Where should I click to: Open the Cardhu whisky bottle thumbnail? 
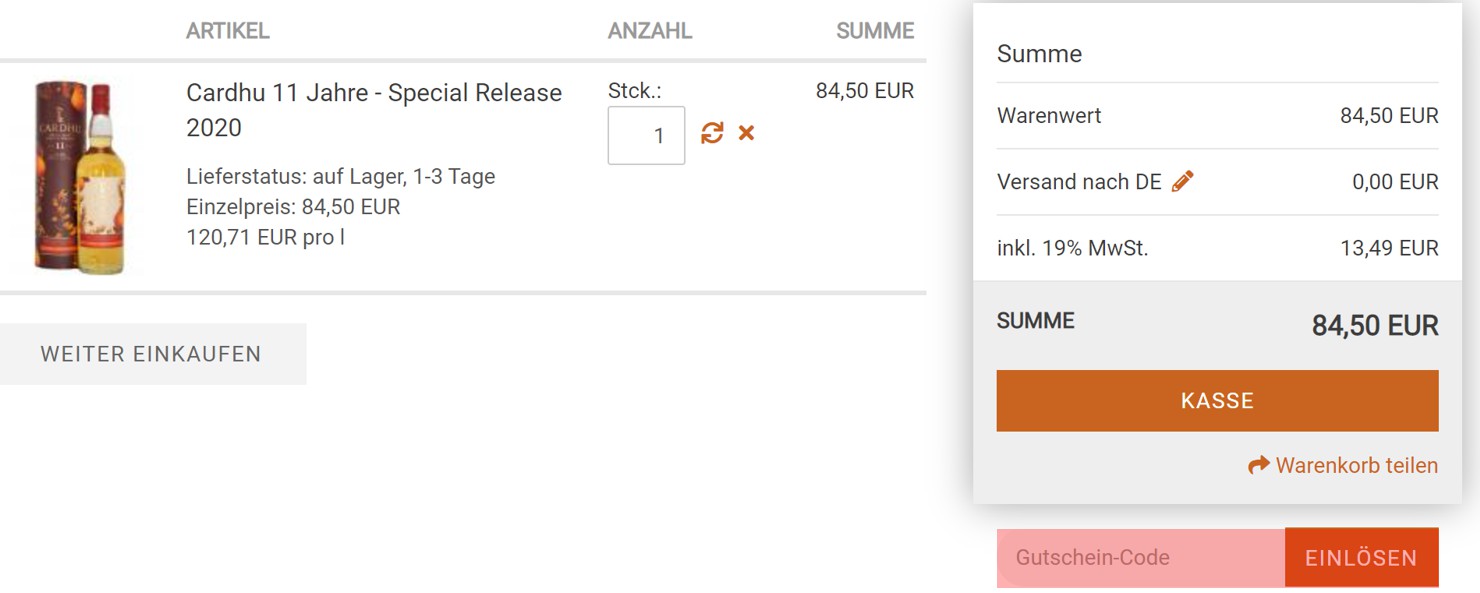coord(80,176)
